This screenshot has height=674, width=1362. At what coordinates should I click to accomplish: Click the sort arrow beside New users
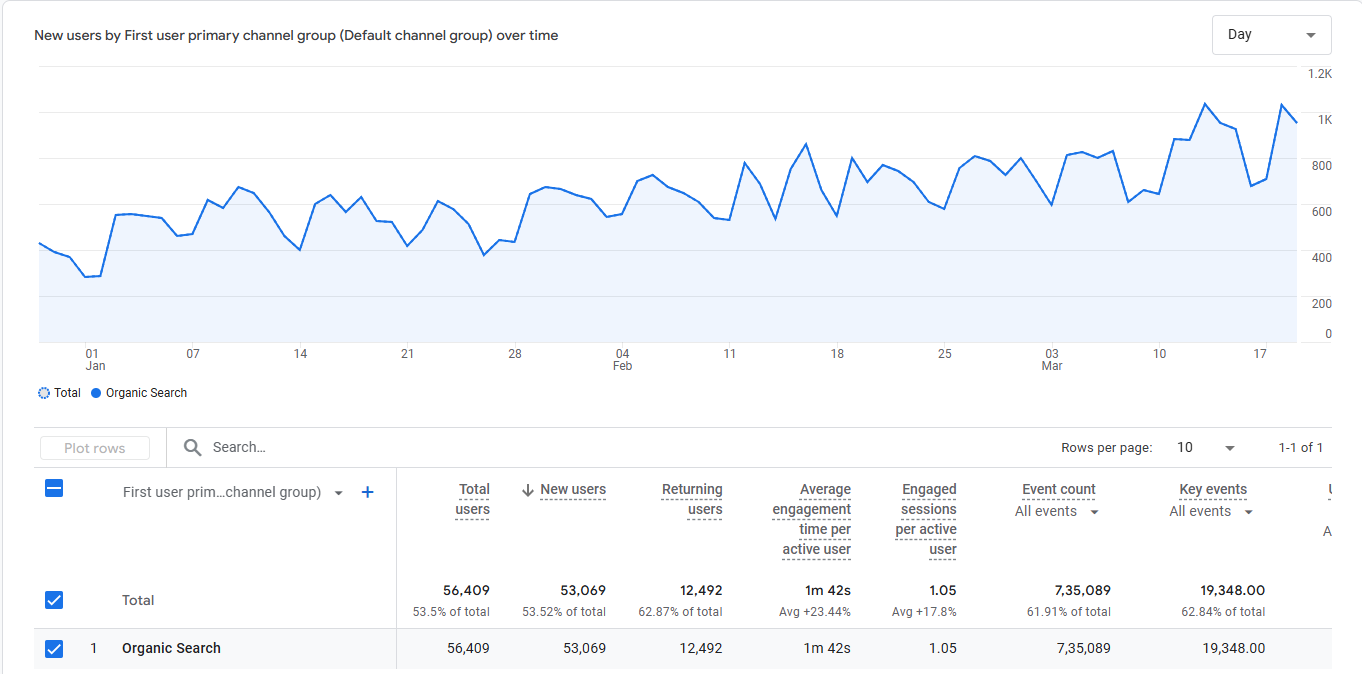click(528, 490)
